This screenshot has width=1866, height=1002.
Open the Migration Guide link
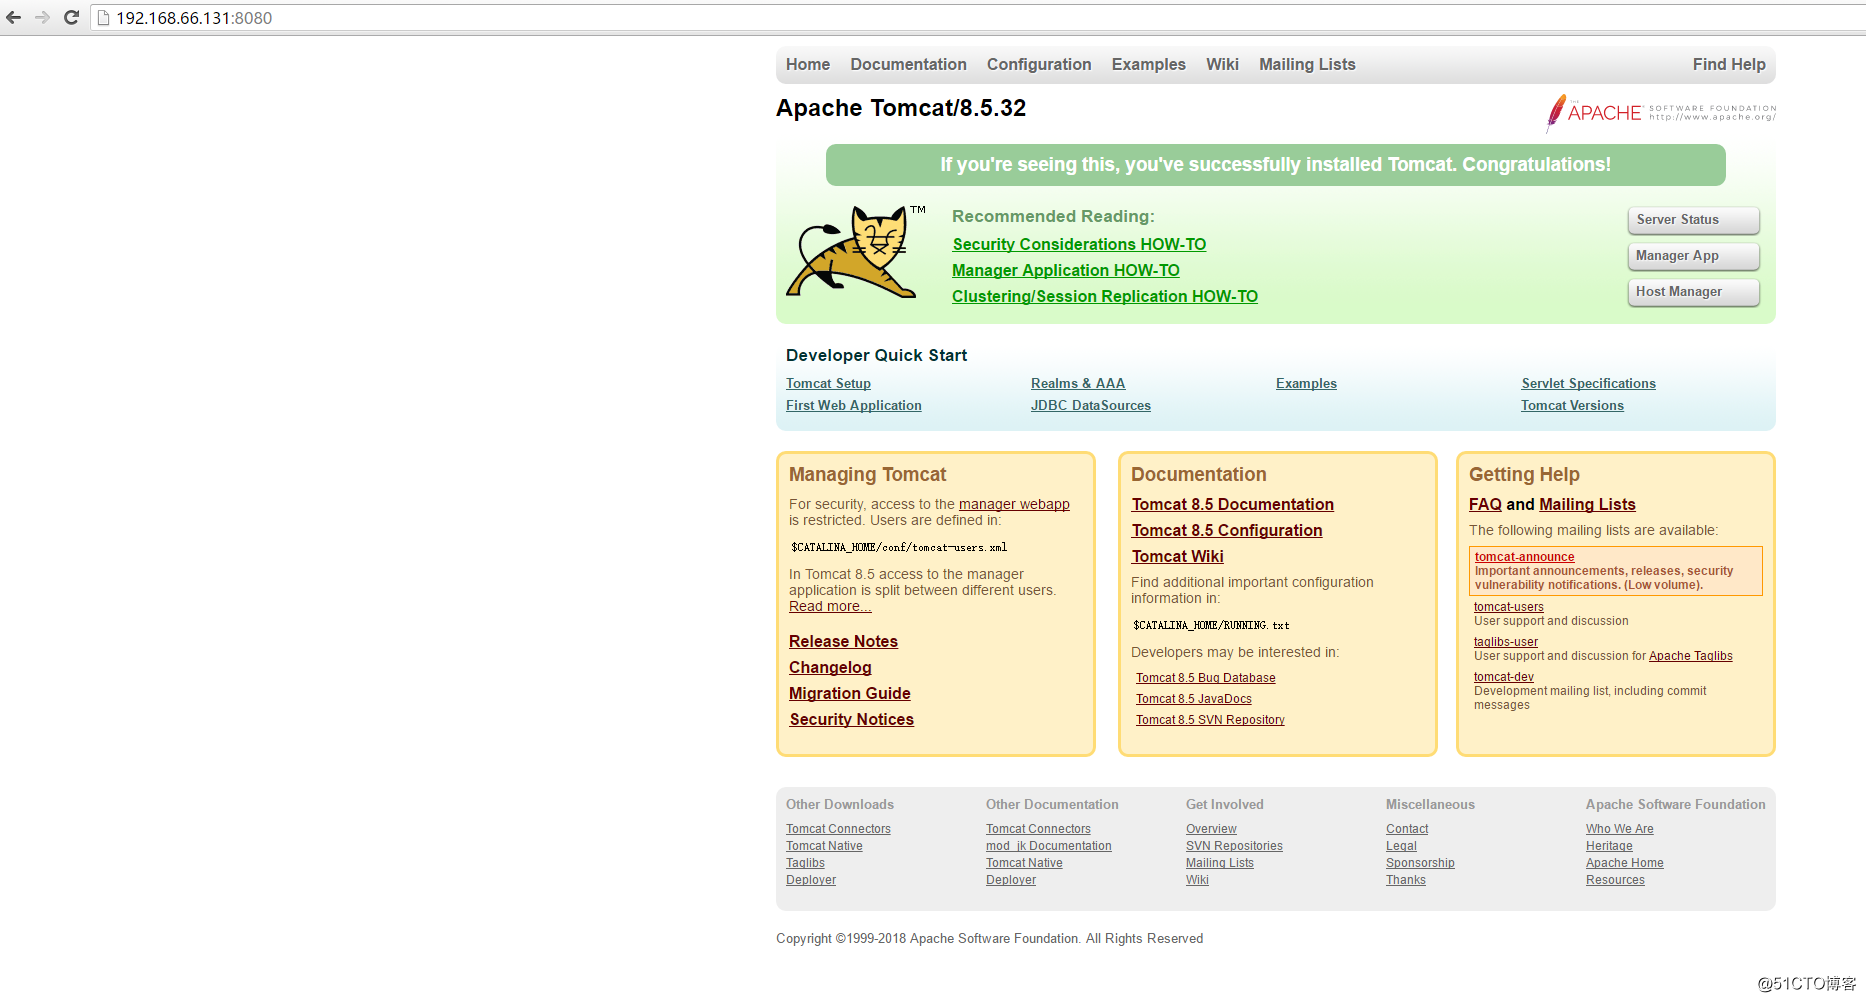850,694
